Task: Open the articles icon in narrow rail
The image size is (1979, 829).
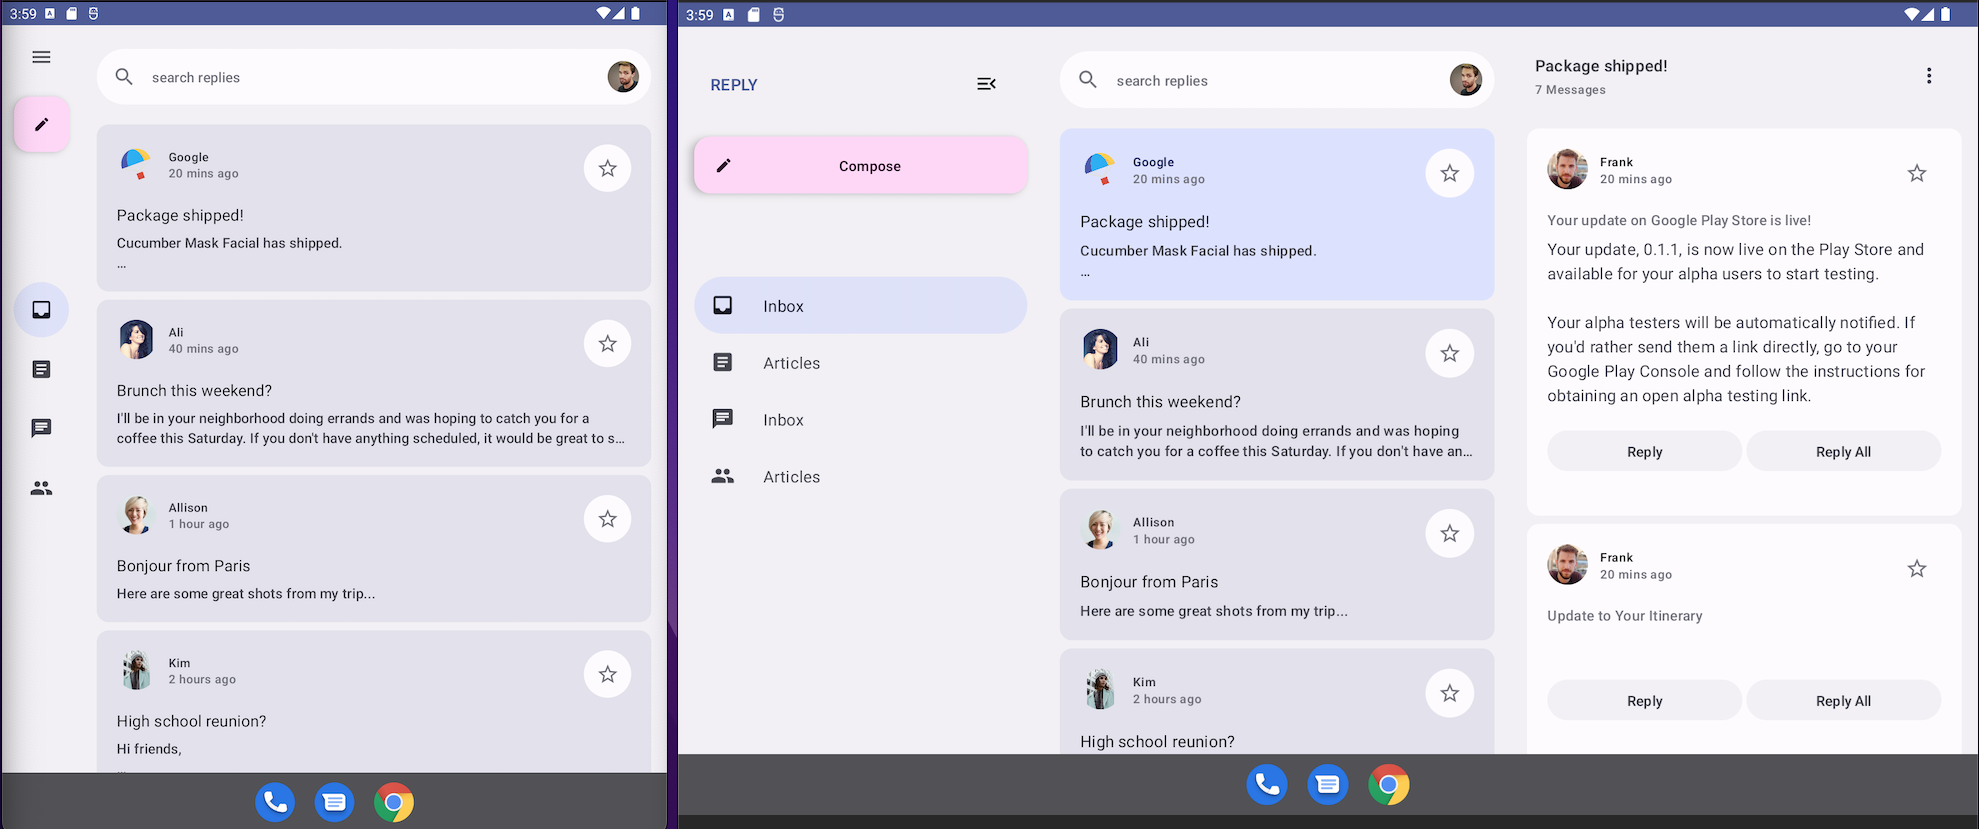Action: pos(41,369)
